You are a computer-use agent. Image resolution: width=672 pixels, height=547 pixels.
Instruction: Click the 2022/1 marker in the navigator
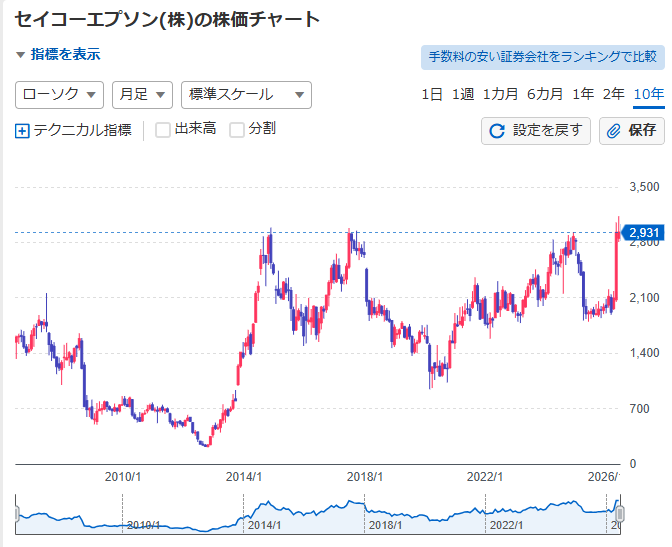506,525
